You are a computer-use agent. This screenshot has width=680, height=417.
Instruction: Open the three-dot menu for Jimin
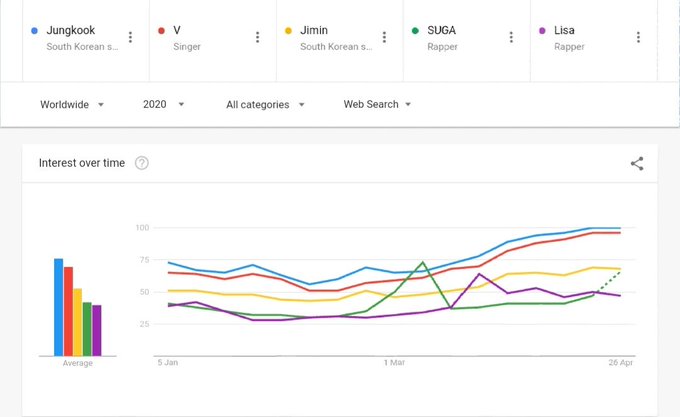pos(384,37)
